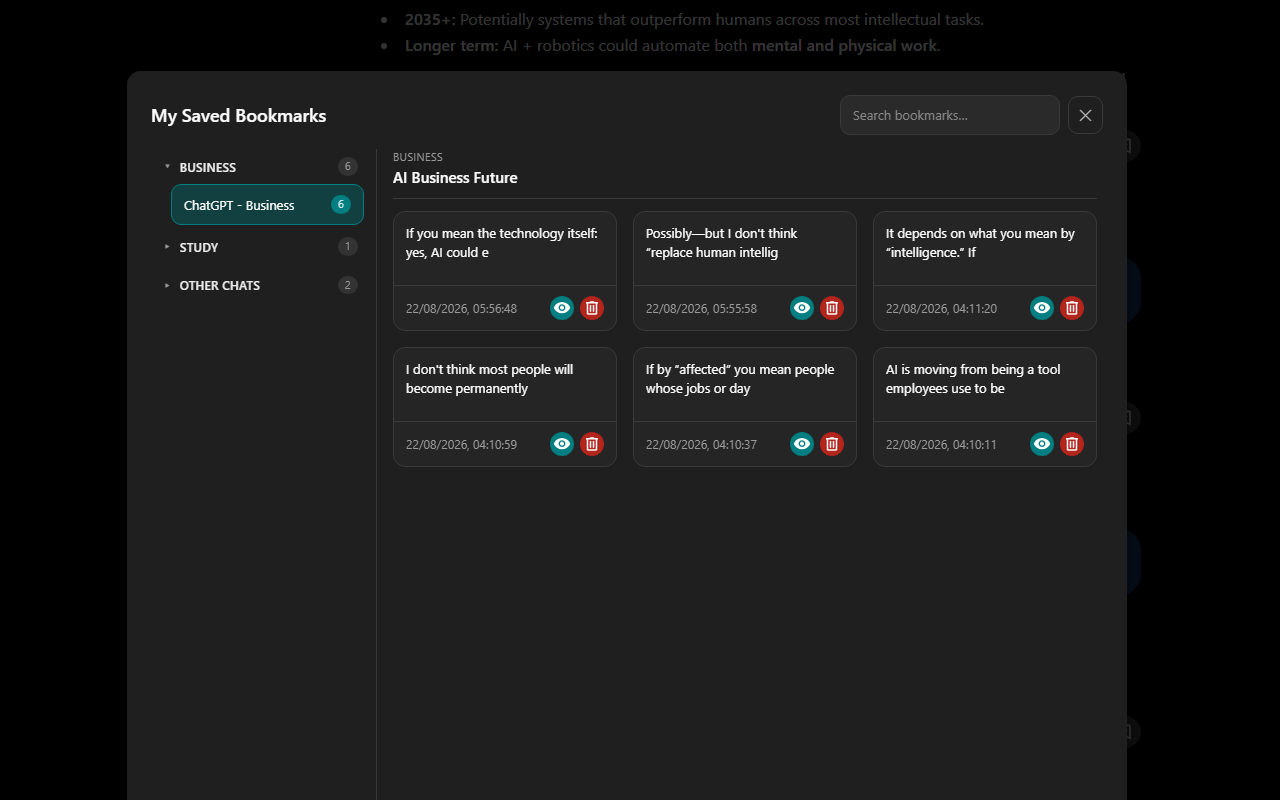View the 05:56:48 bookmark via eye icon
The height and width of the screenshot is (800, 1280).
pos(562,308)
